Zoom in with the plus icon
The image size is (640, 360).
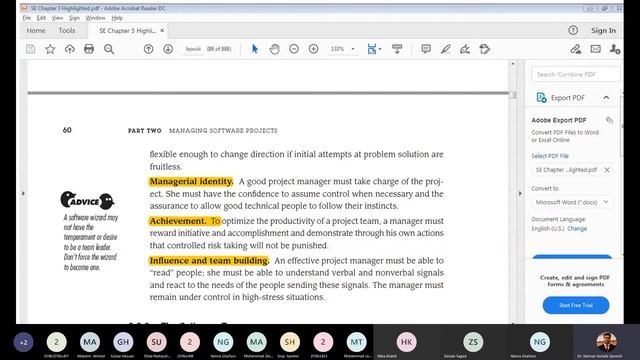pyautogui.click(x=313, y=49)
